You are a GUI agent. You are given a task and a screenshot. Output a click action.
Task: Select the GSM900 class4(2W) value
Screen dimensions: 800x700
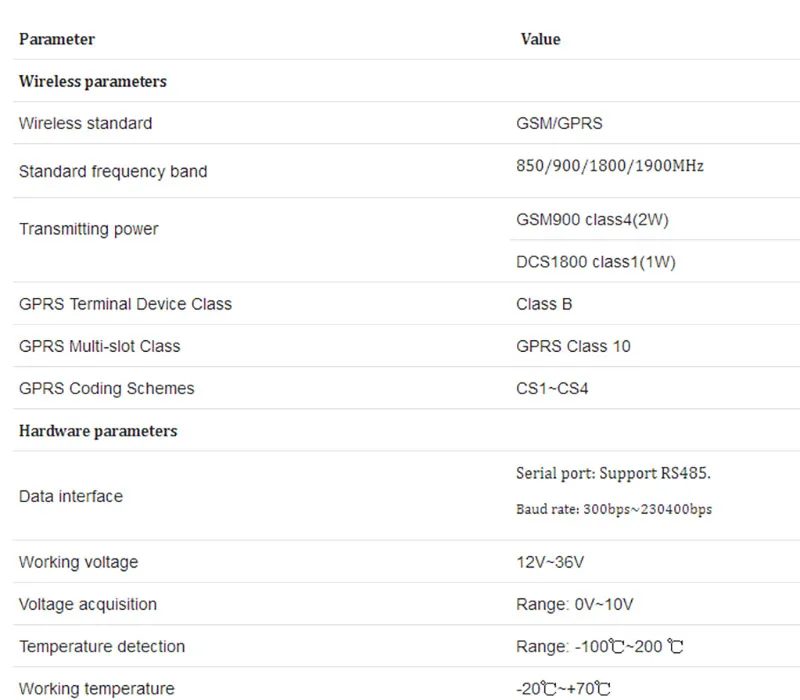592,220
